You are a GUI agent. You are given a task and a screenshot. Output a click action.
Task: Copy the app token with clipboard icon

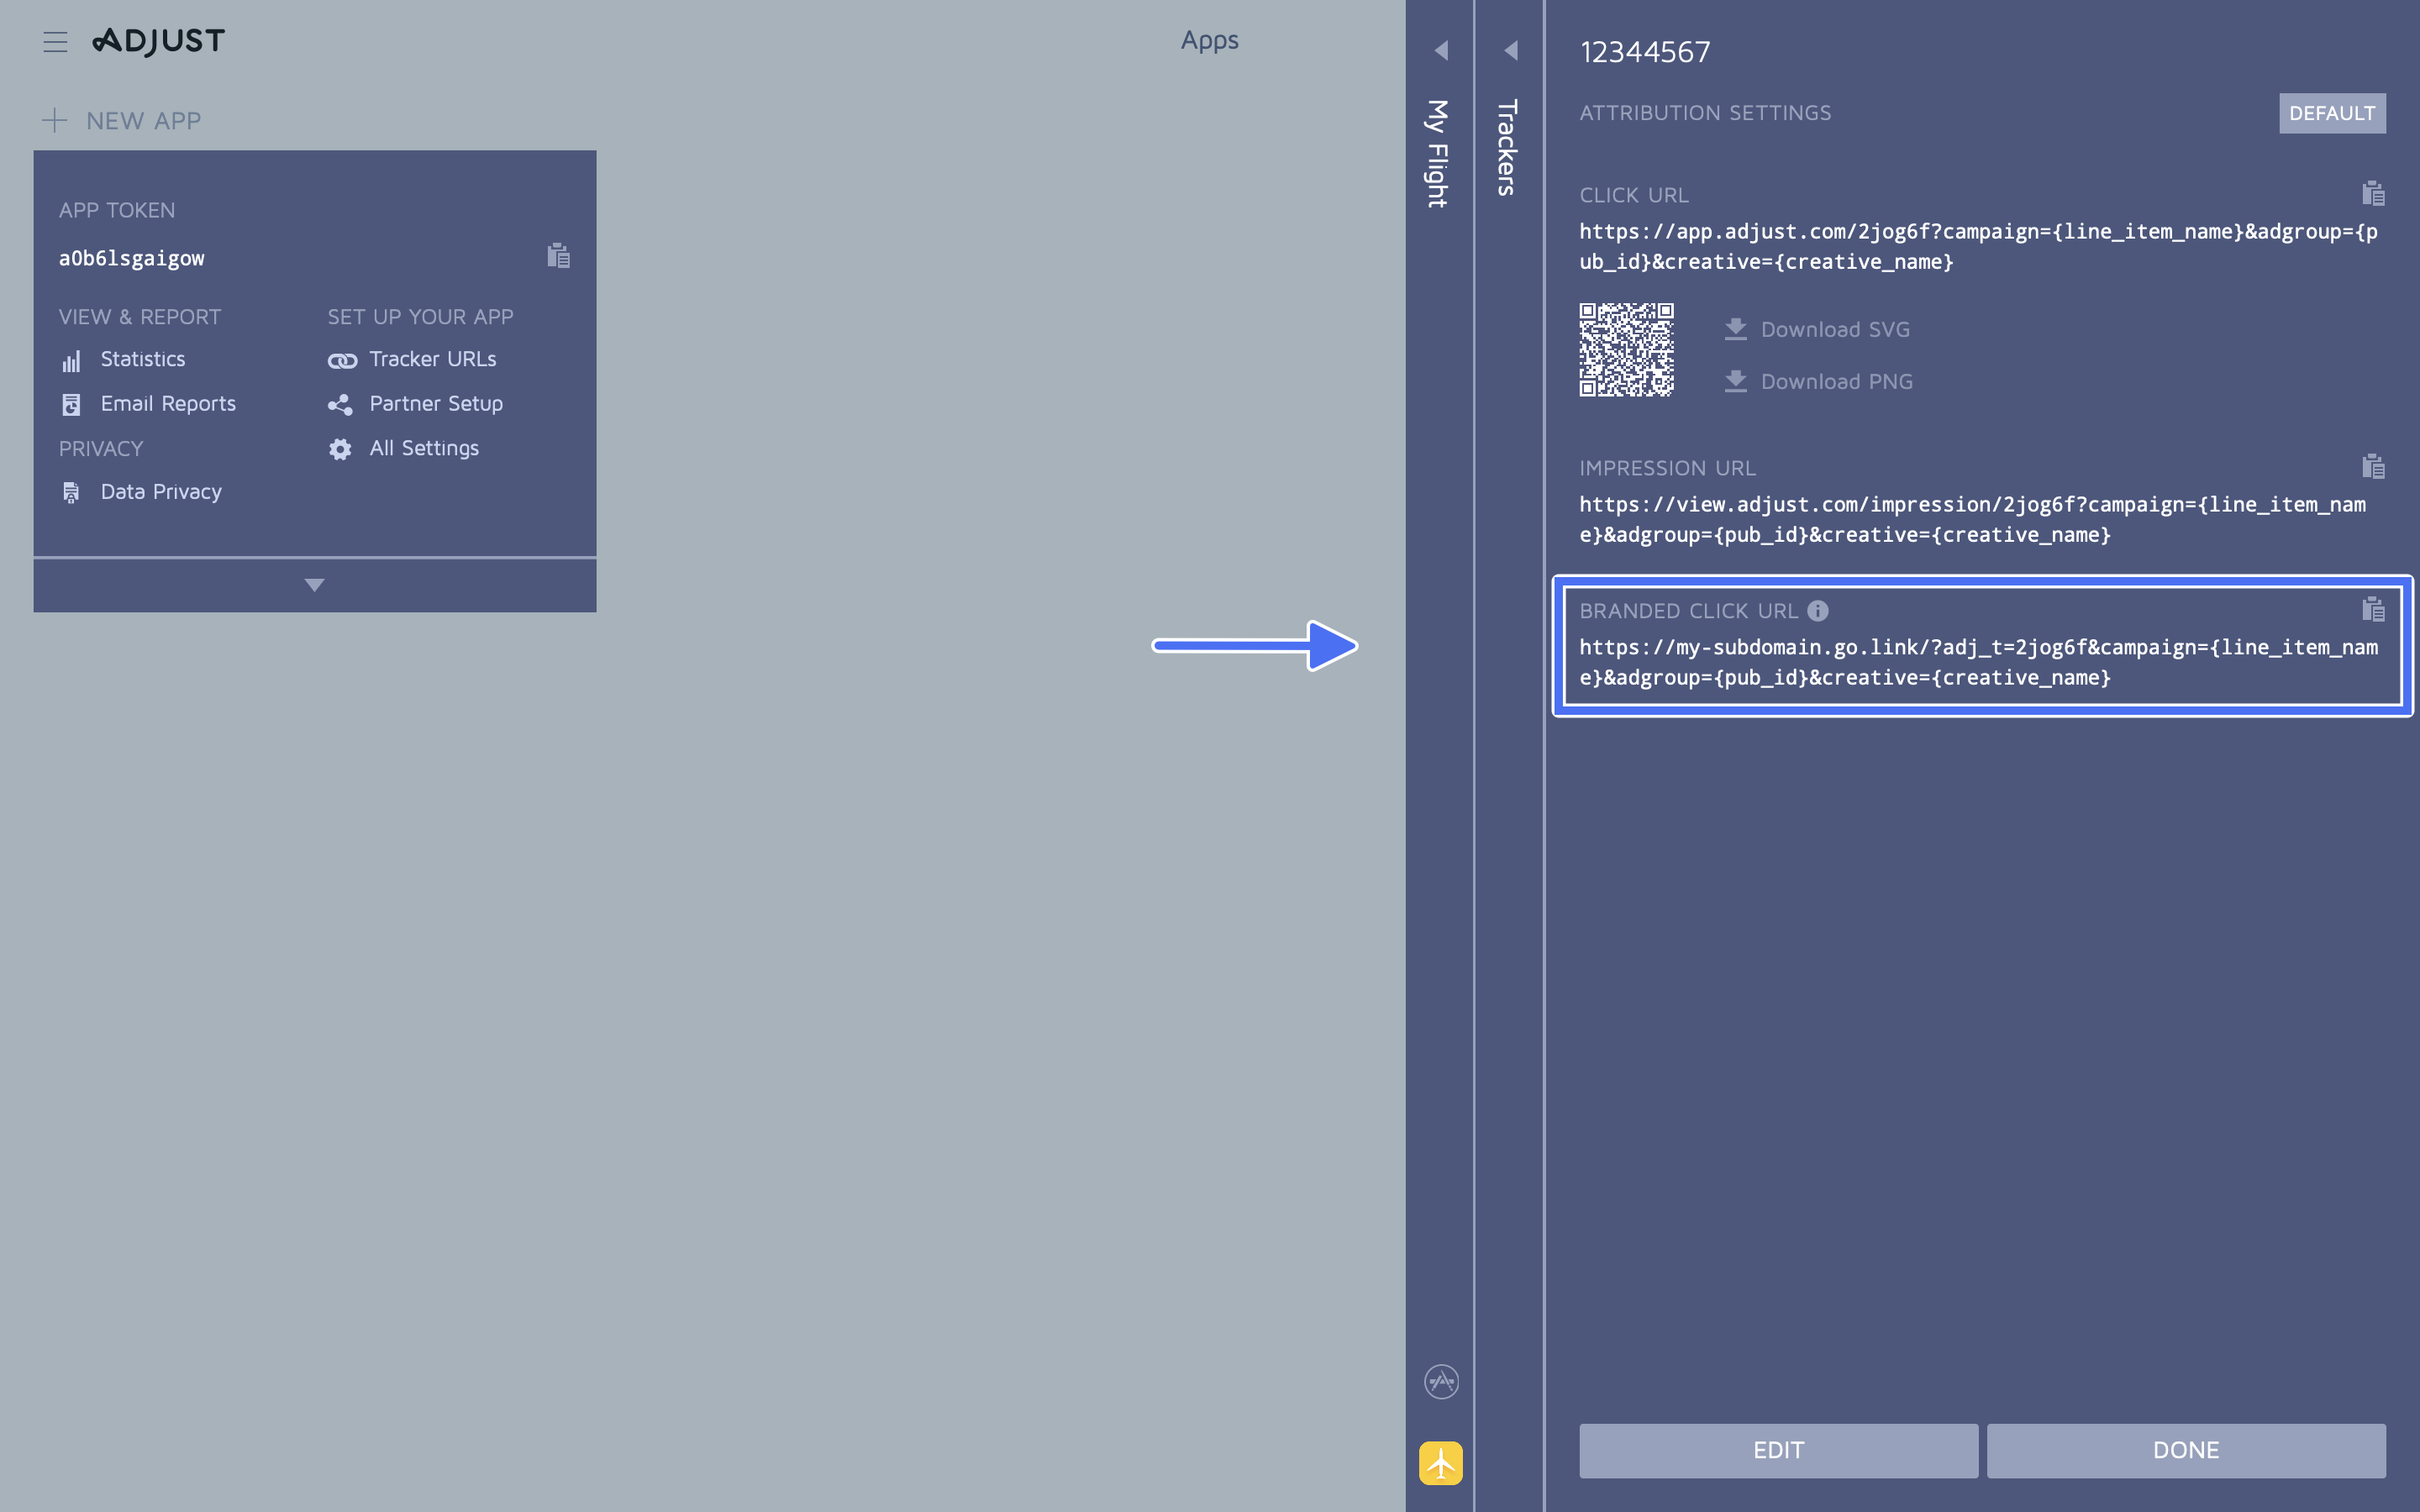[558, 256]
